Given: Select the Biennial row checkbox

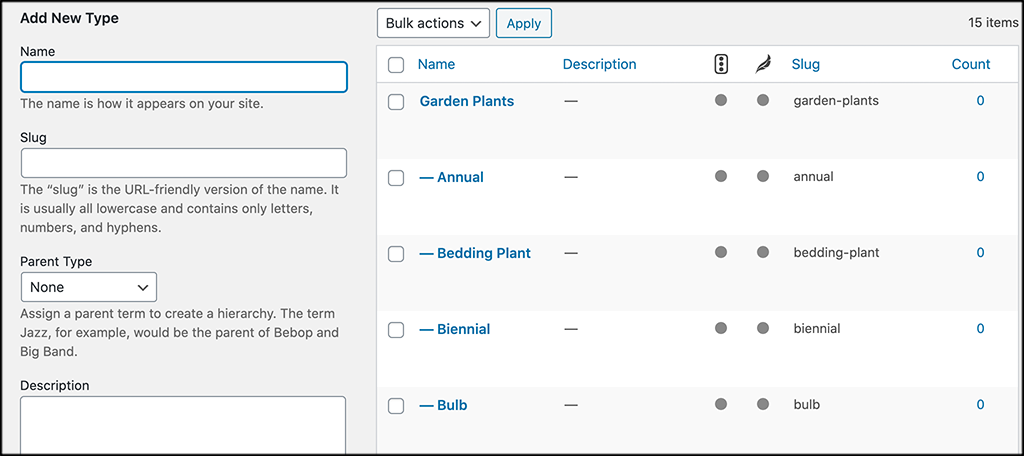Looking at the screenshot, I should point(396,330).
